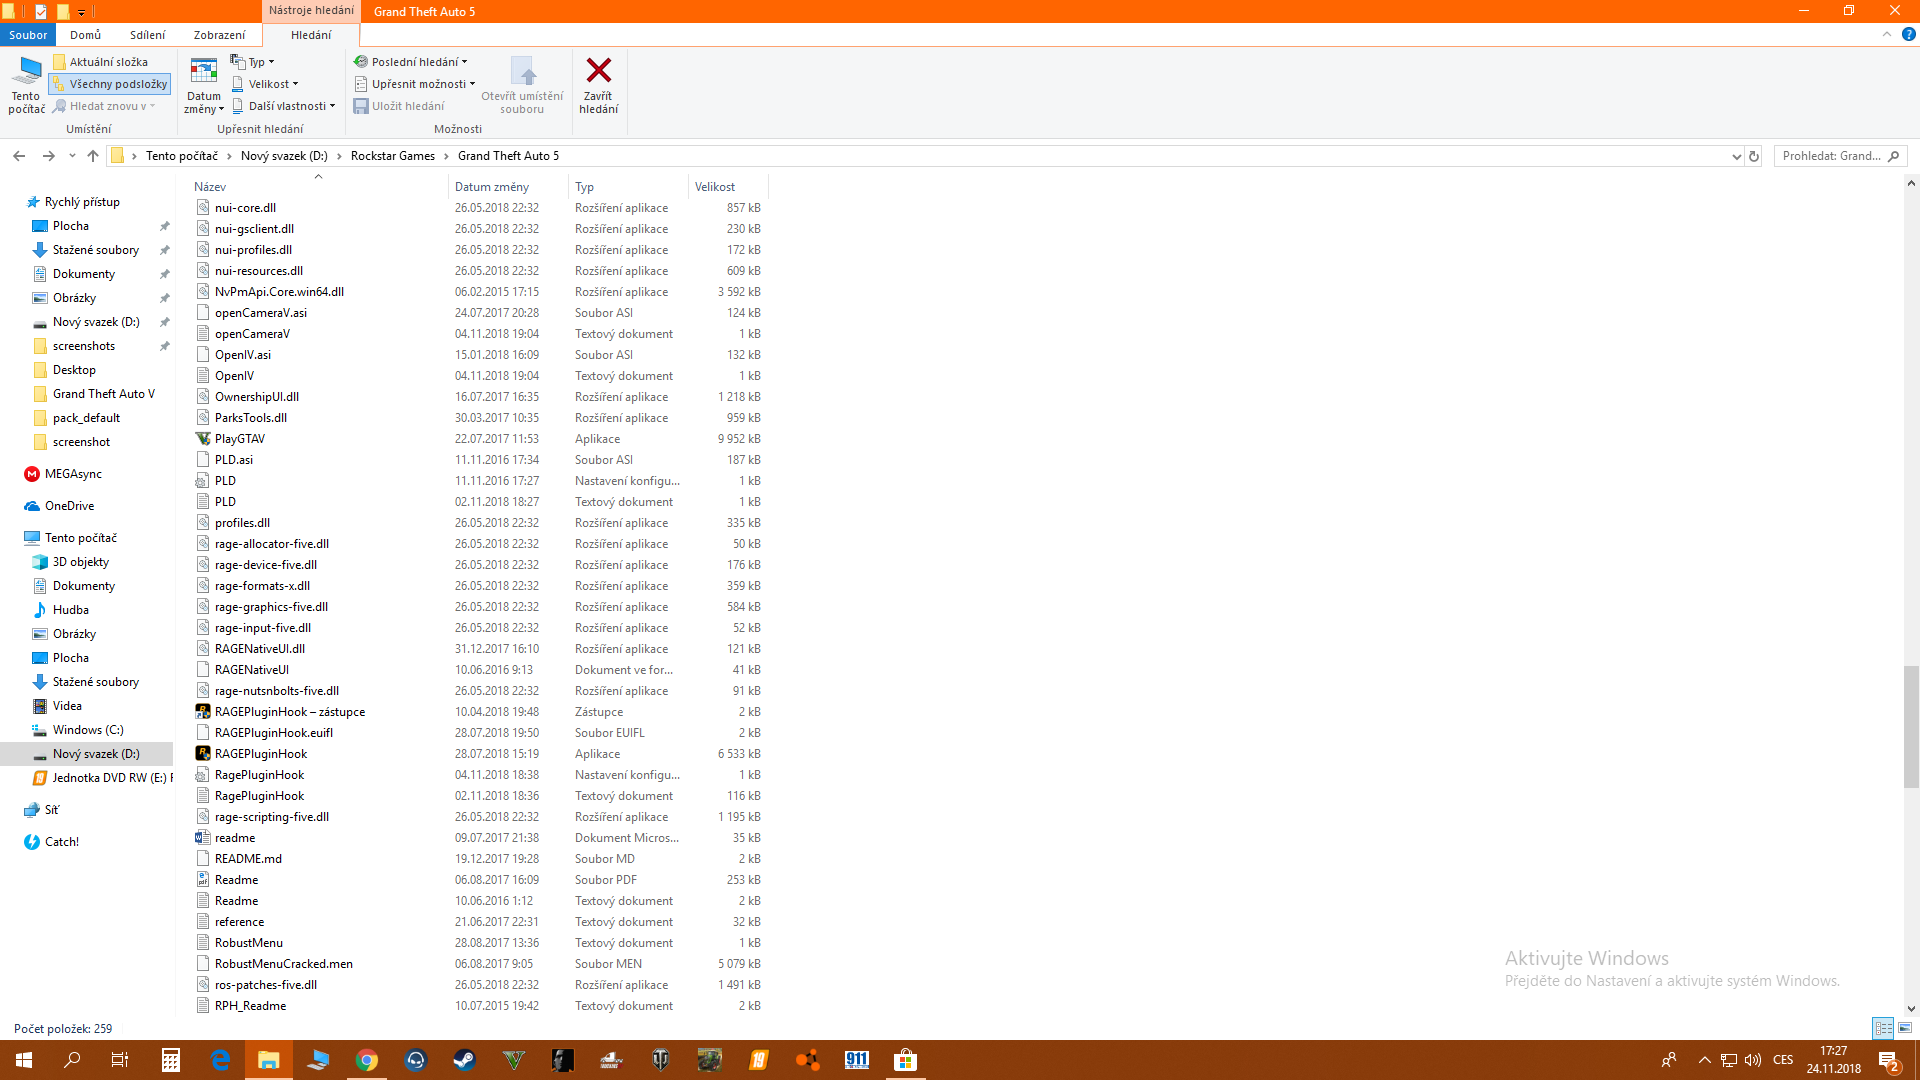Click Tento počítač search location icon

[x=26, y=71]
